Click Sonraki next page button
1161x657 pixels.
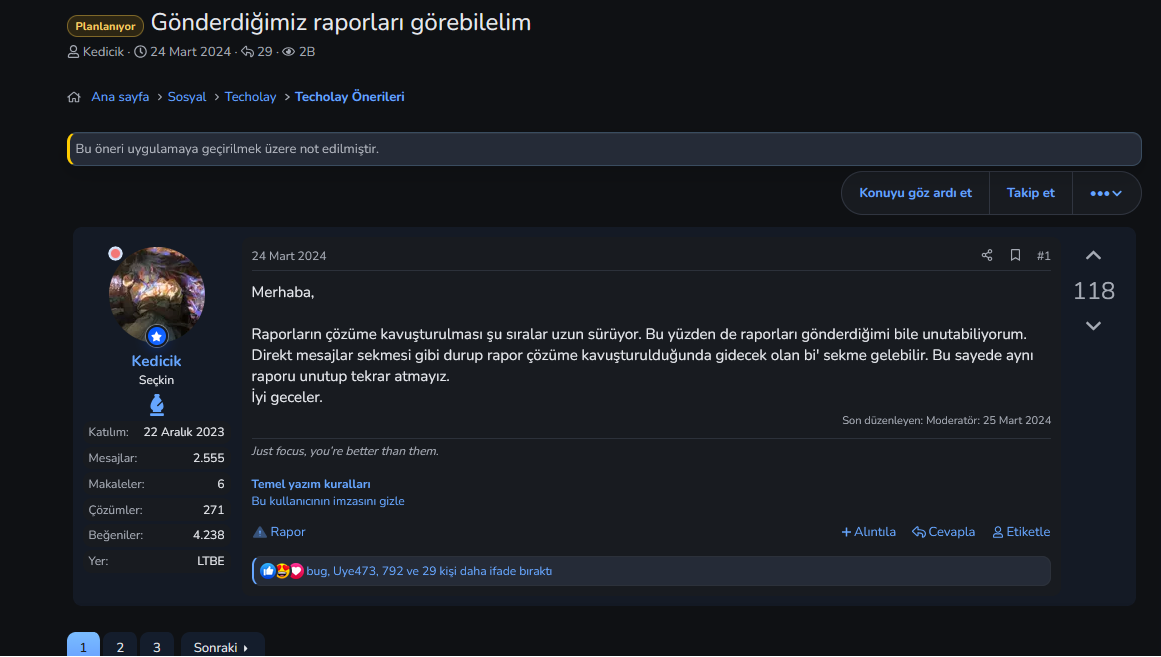222,646
